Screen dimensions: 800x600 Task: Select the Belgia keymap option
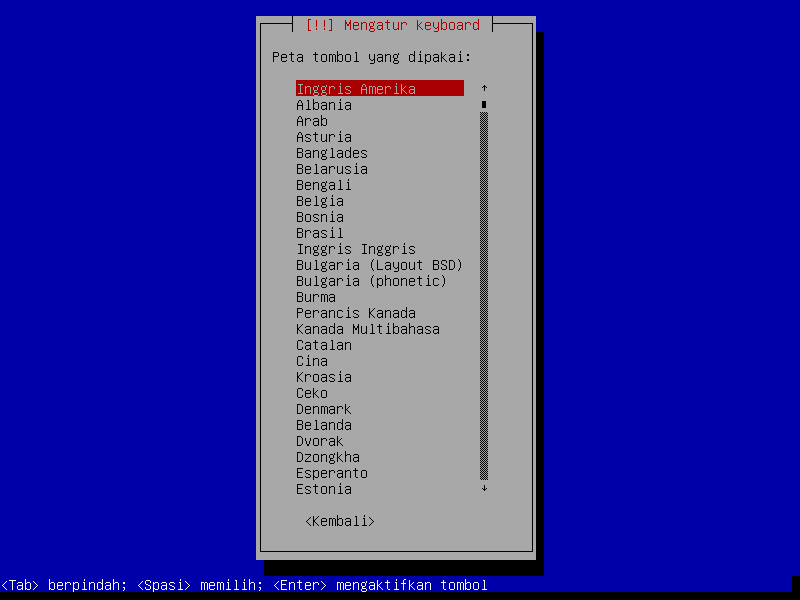(x=320, y=201)
